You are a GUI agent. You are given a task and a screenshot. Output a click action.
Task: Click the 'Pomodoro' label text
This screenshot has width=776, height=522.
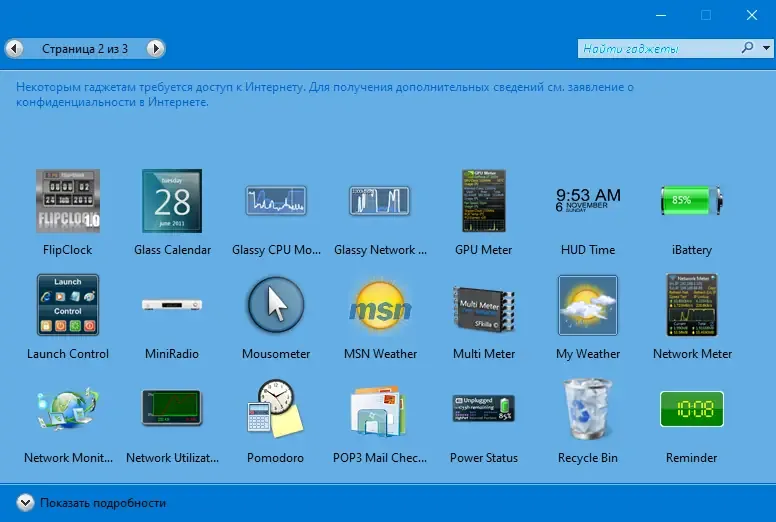click(x=275, y=458)
